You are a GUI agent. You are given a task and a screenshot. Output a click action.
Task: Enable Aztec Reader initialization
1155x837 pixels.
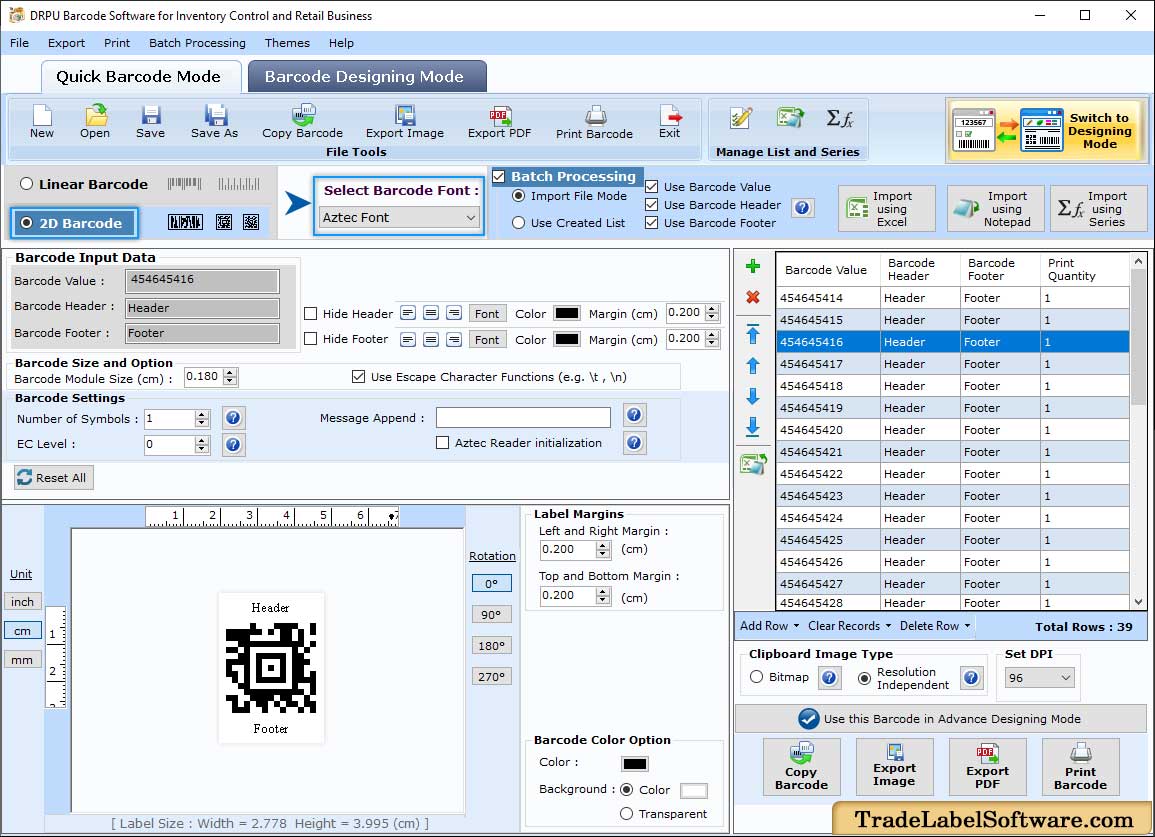click(x=443, y=443)
